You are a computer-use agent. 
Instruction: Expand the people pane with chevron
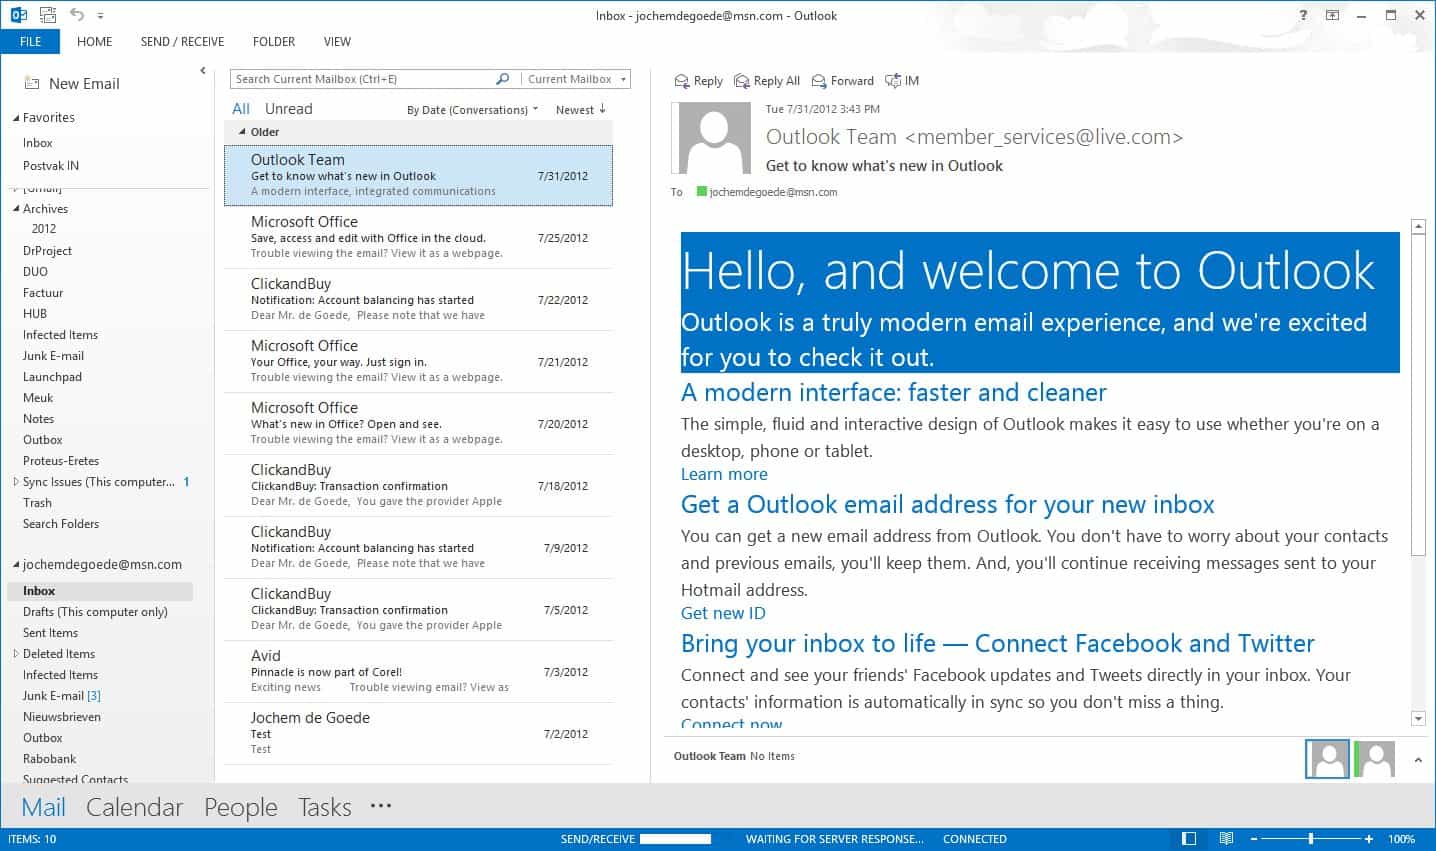point(1417,760)
